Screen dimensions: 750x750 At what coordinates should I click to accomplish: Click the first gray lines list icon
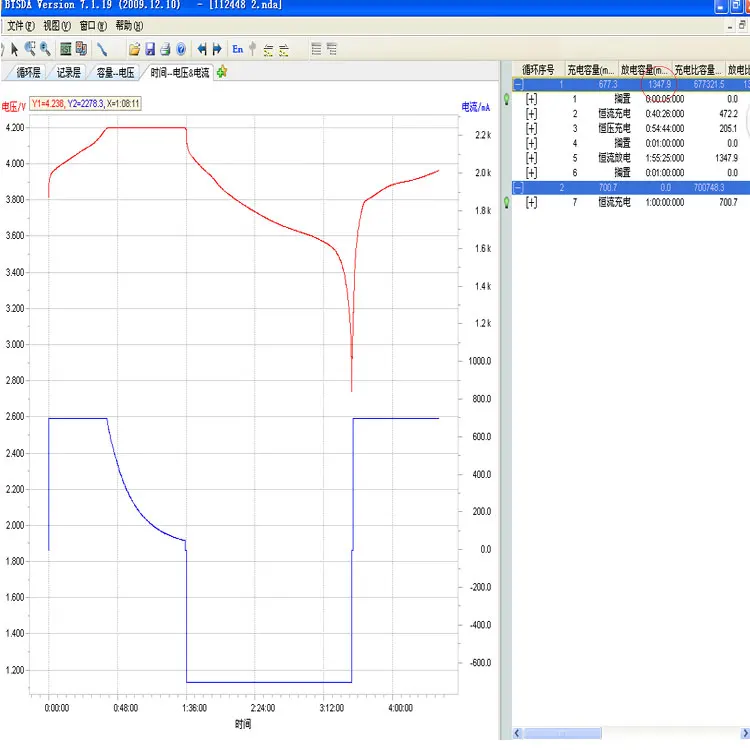click(x=316, y=49)
